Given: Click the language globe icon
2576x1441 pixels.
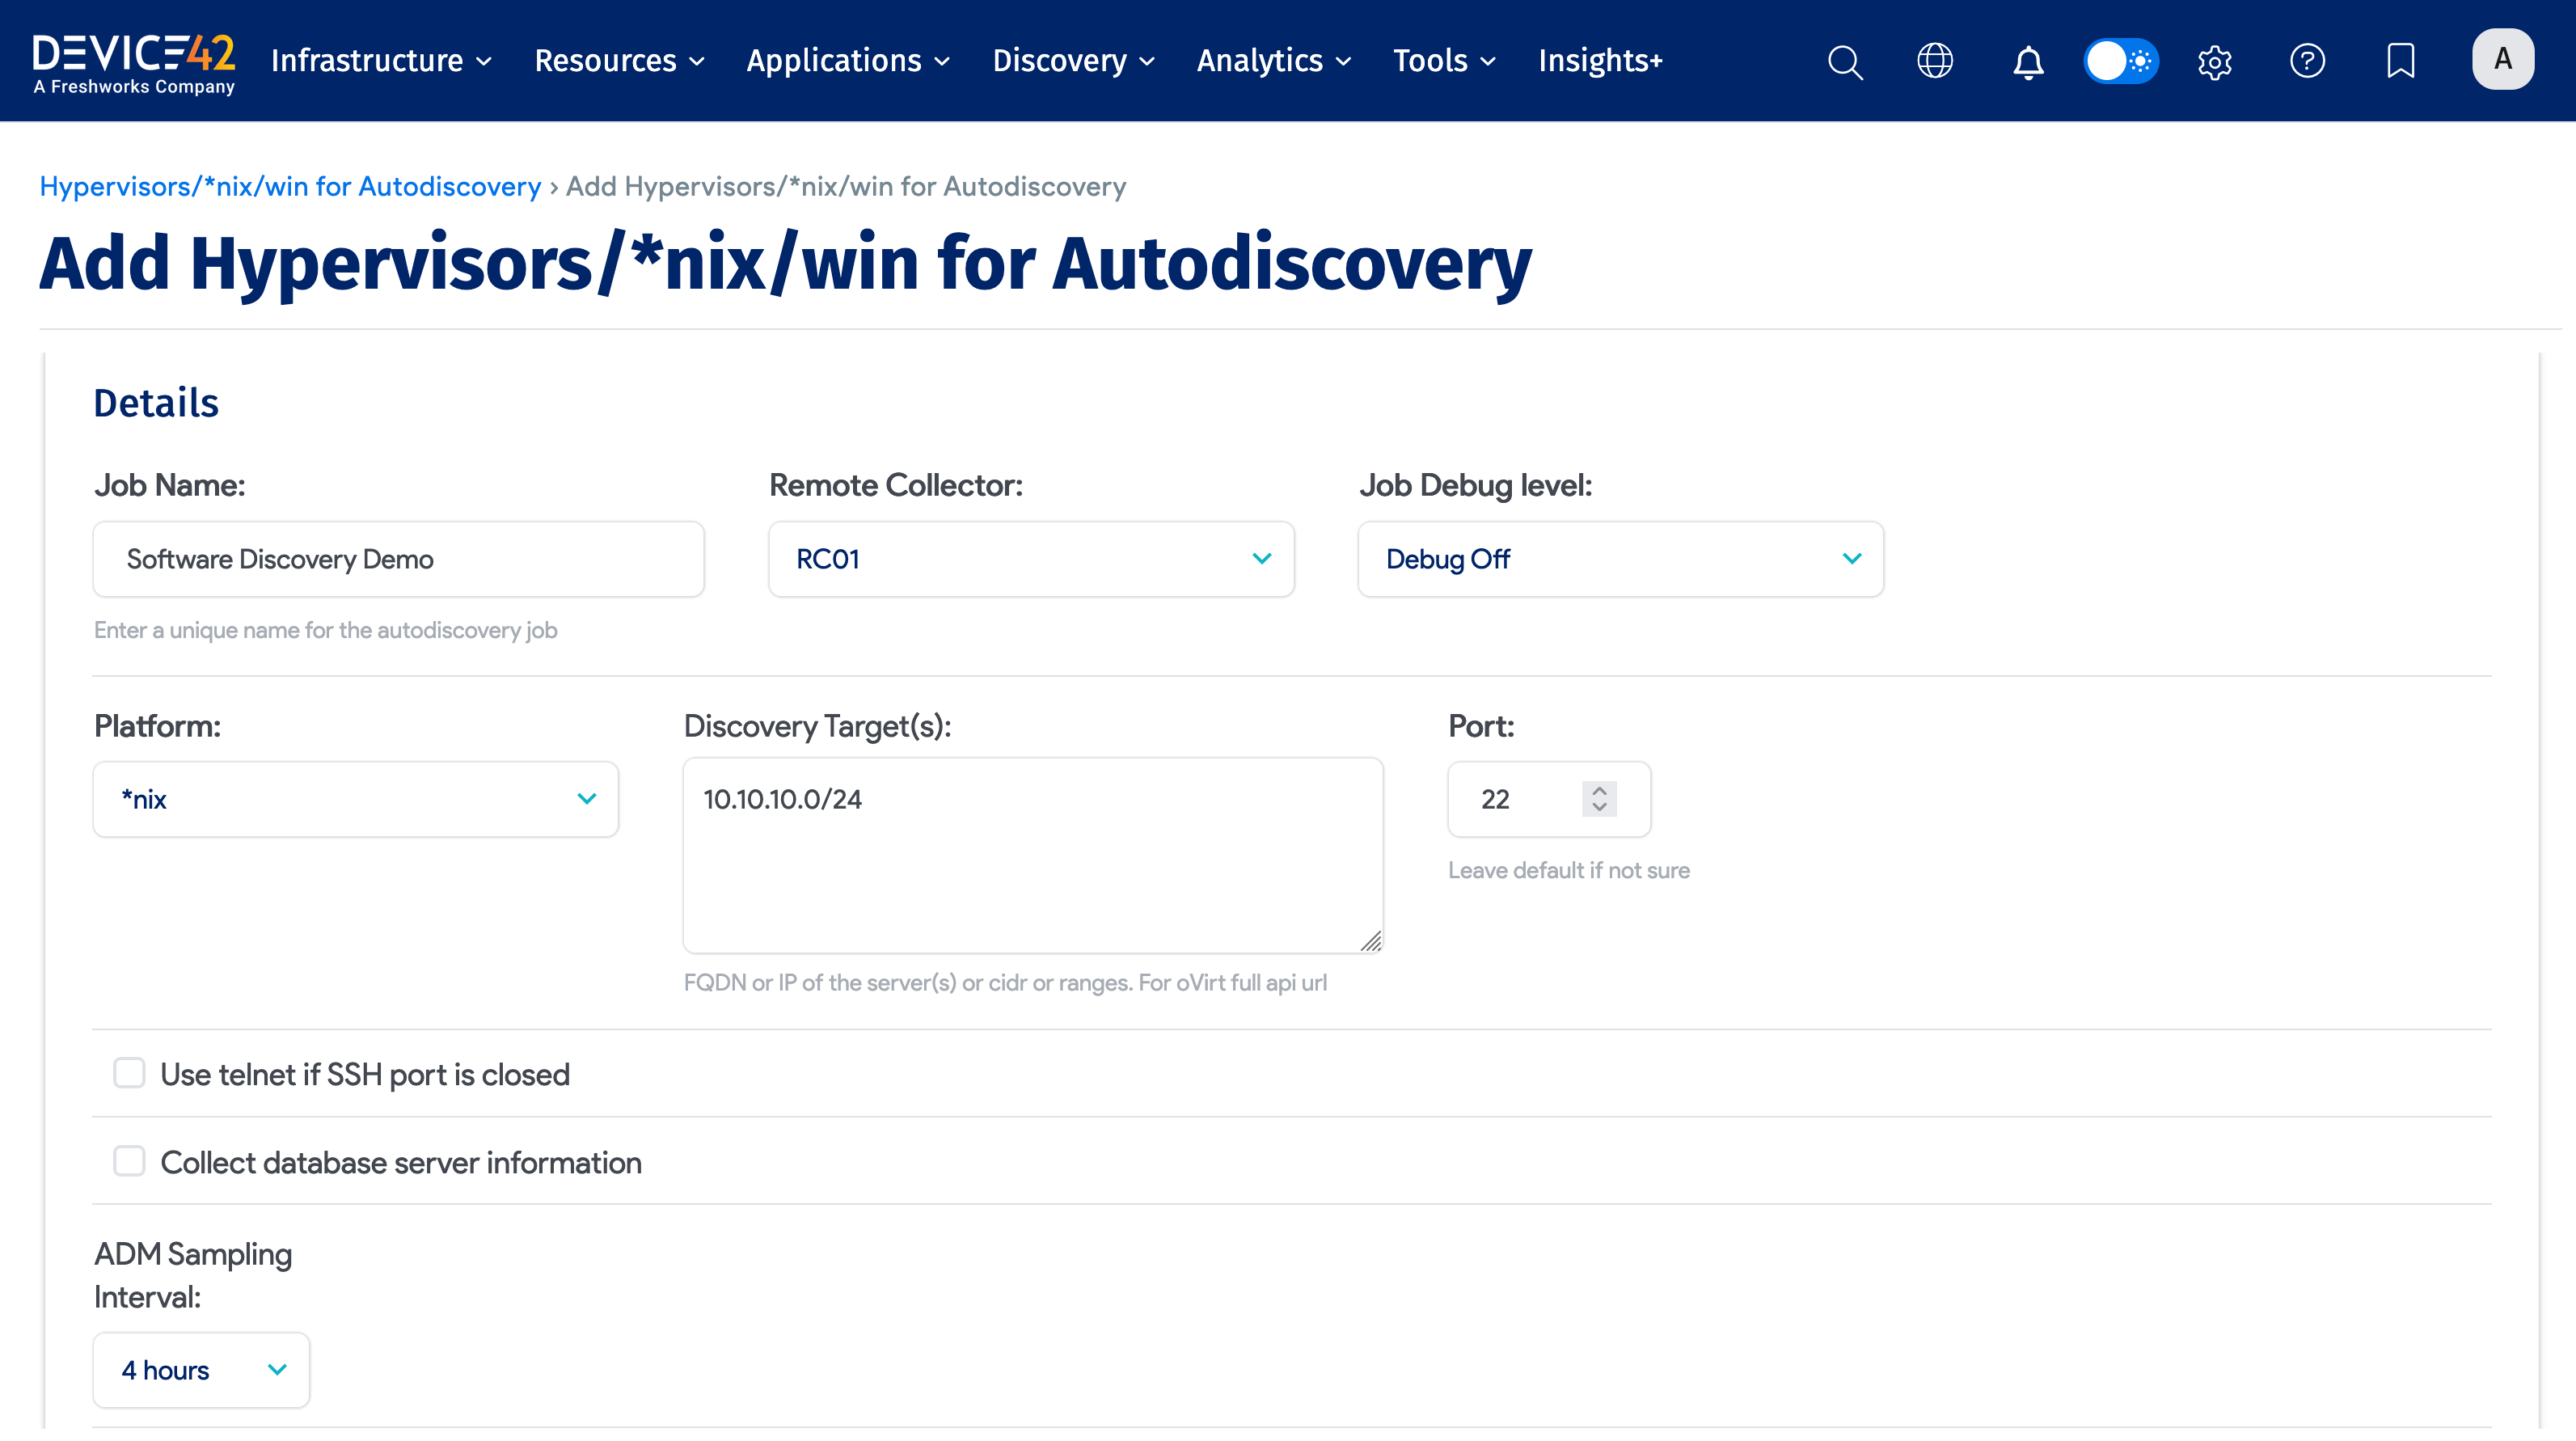Looking at the screenshot, I should pos(1934,61).
